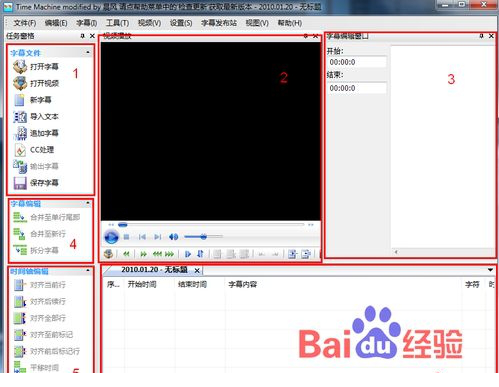Mute the video using the speaker icon
The image size is (499, 387).
click(x=173, y=237)
